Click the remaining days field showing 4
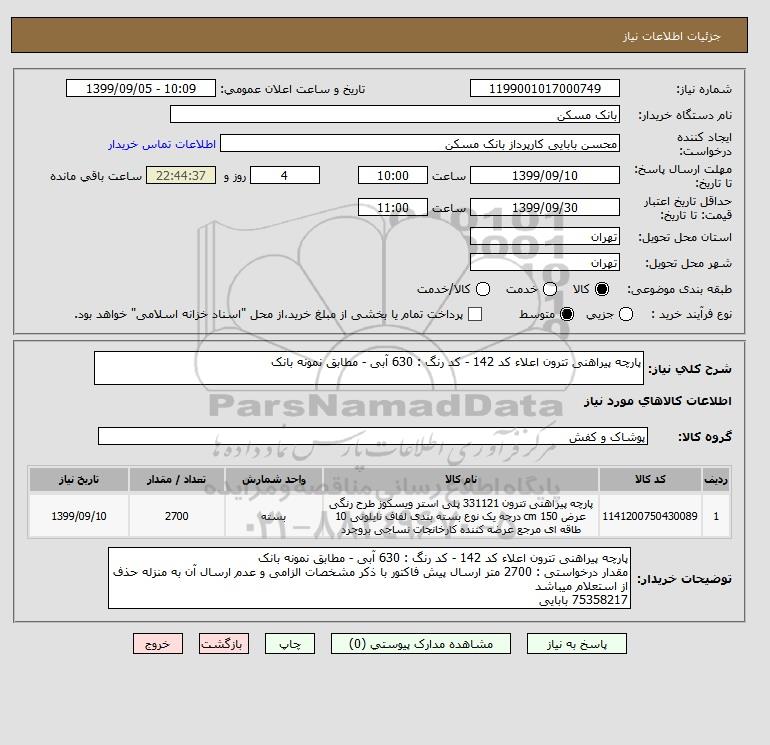The width and height of the screenshot is (770, 745). coord(285,175)
